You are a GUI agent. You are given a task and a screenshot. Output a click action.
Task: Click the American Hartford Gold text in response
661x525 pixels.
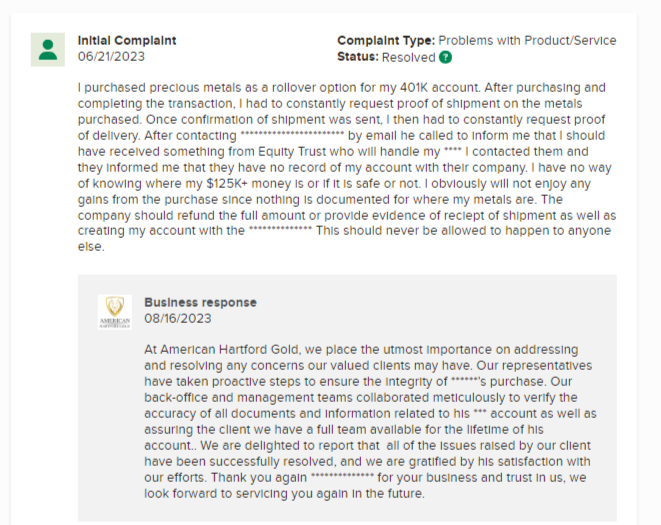(x=230, y=350)
